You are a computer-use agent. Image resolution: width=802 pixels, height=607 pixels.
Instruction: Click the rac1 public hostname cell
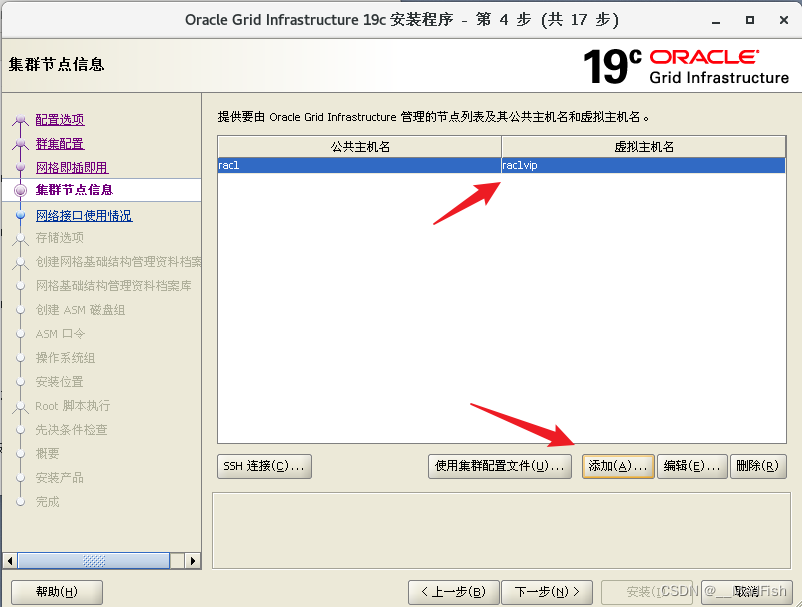point(359,165)
